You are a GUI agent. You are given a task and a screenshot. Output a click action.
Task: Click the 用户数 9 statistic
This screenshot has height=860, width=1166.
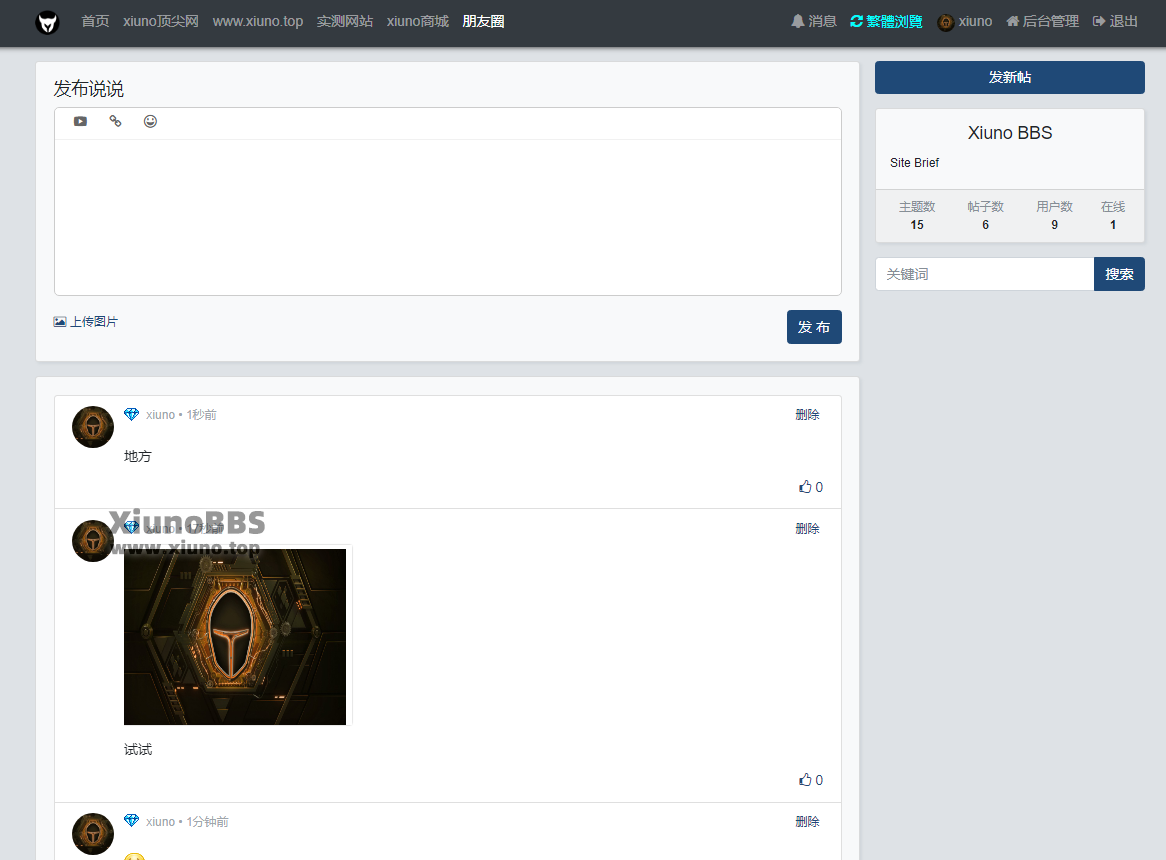click(x=1054, y=216)
